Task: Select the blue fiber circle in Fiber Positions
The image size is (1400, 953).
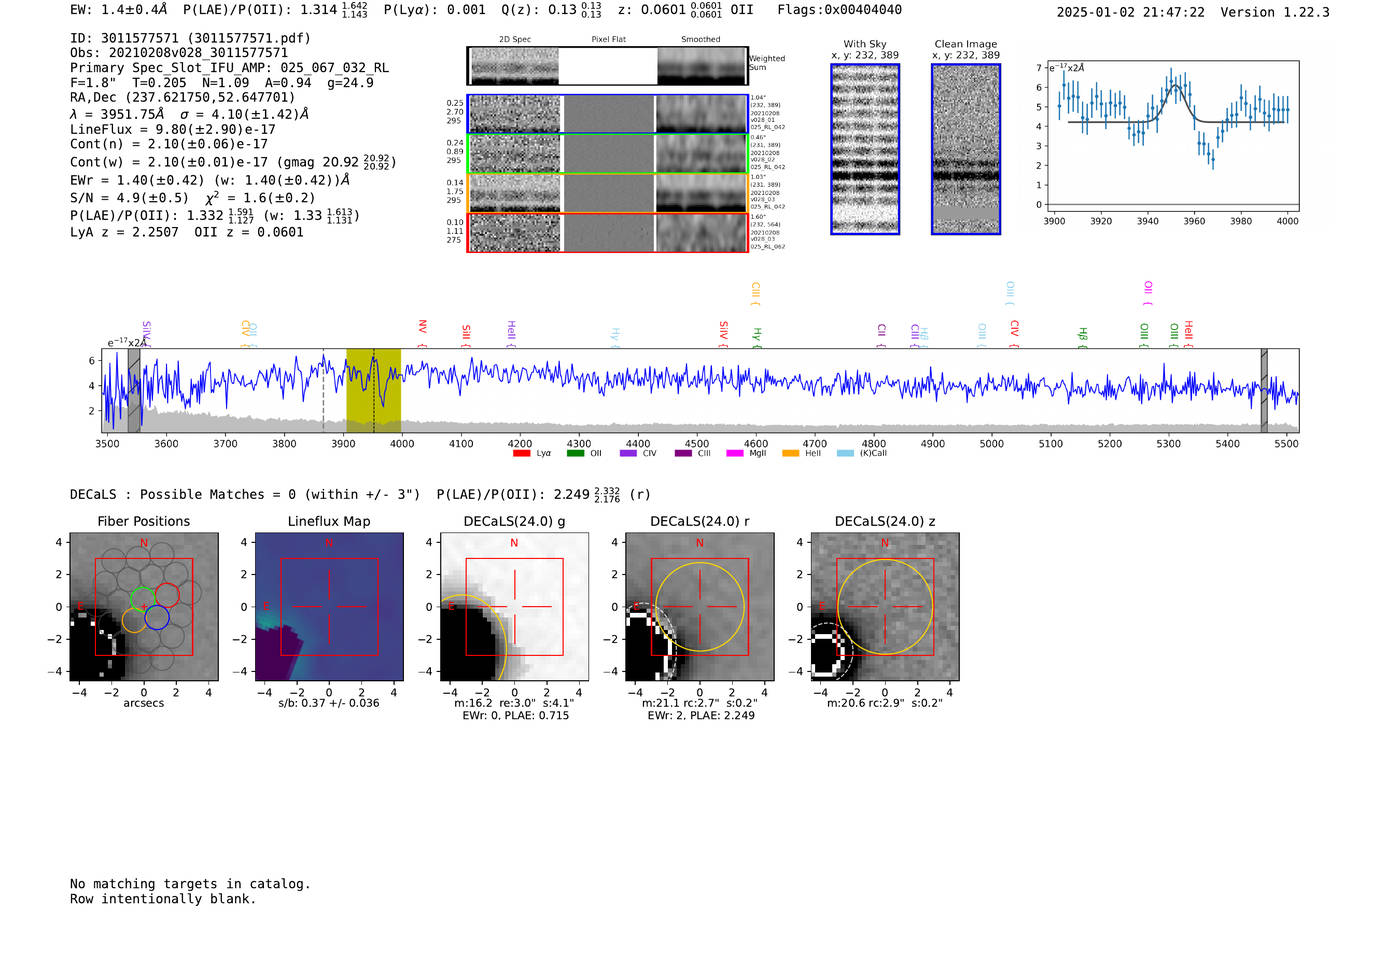Action: pyautogui.click(x=156, y=618)
